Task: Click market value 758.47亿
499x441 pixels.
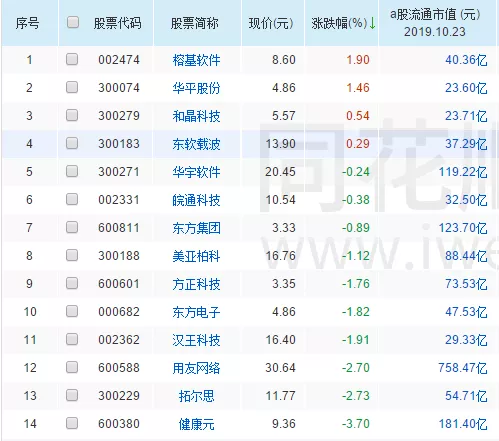Action: 463,368
